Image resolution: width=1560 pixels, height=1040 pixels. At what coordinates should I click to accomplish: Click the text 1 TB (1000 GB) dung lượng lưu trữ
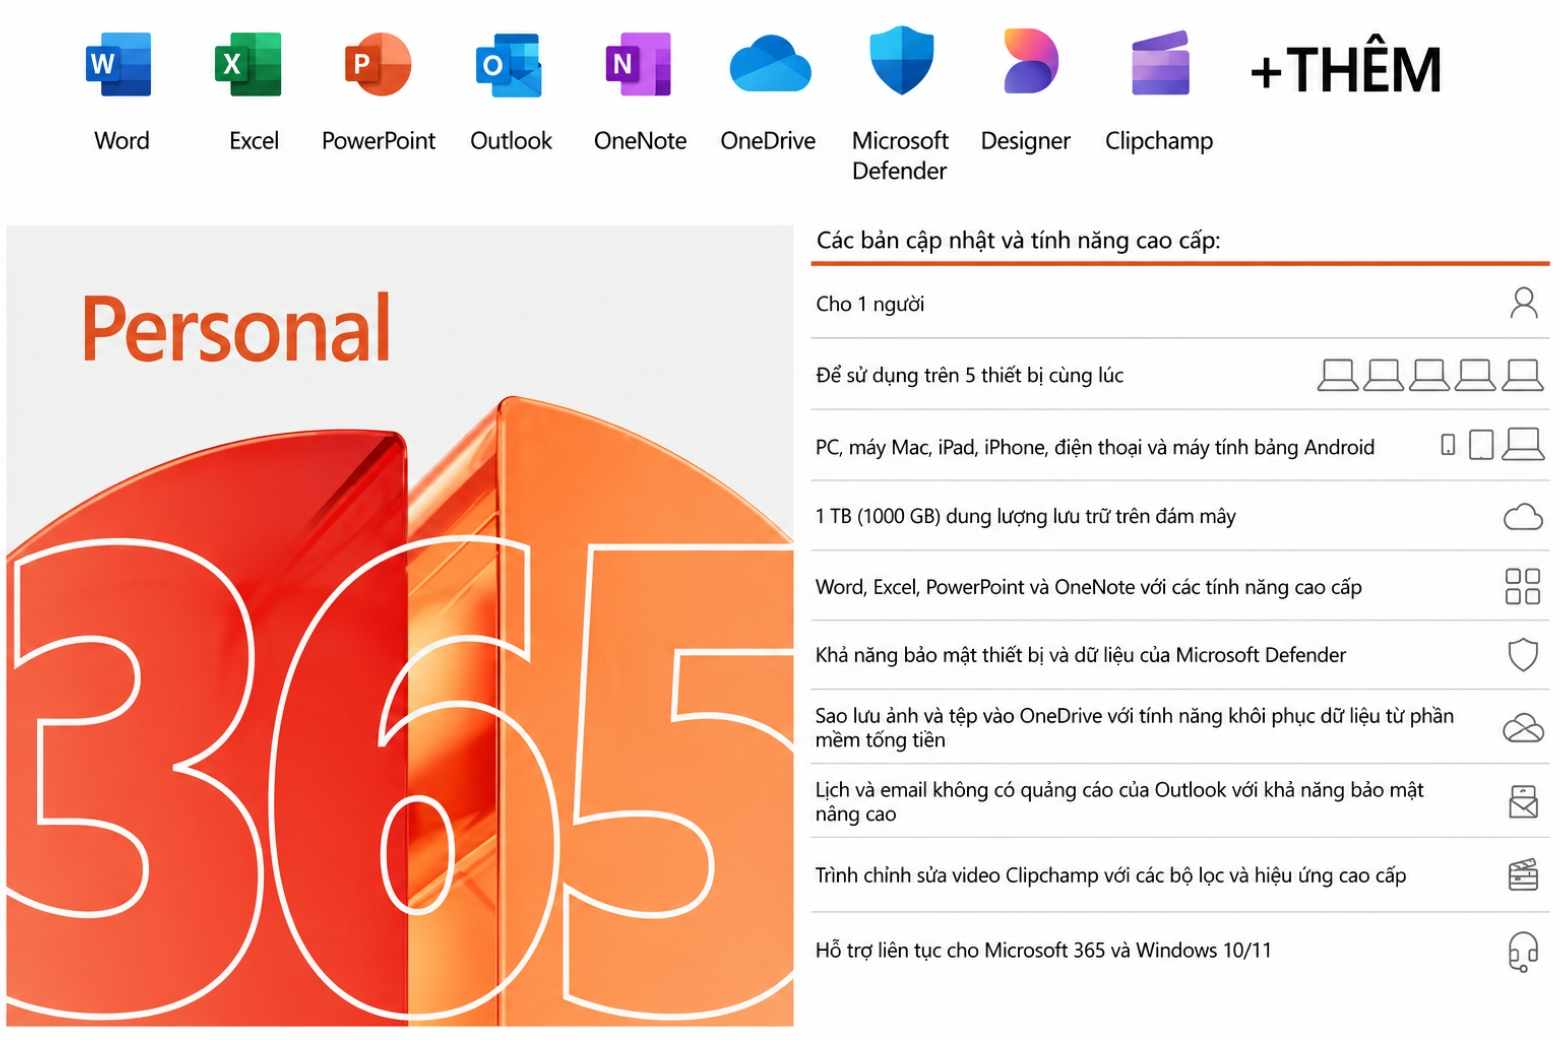(x=1025, y=516)
